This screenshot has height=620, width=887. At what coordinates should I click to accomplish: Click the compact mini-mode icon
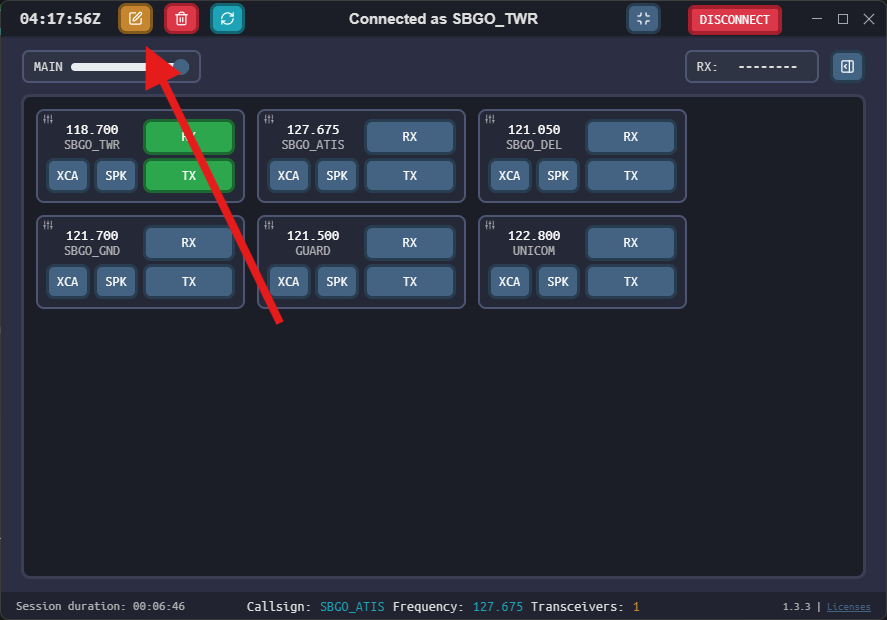[x=643, y=19]
